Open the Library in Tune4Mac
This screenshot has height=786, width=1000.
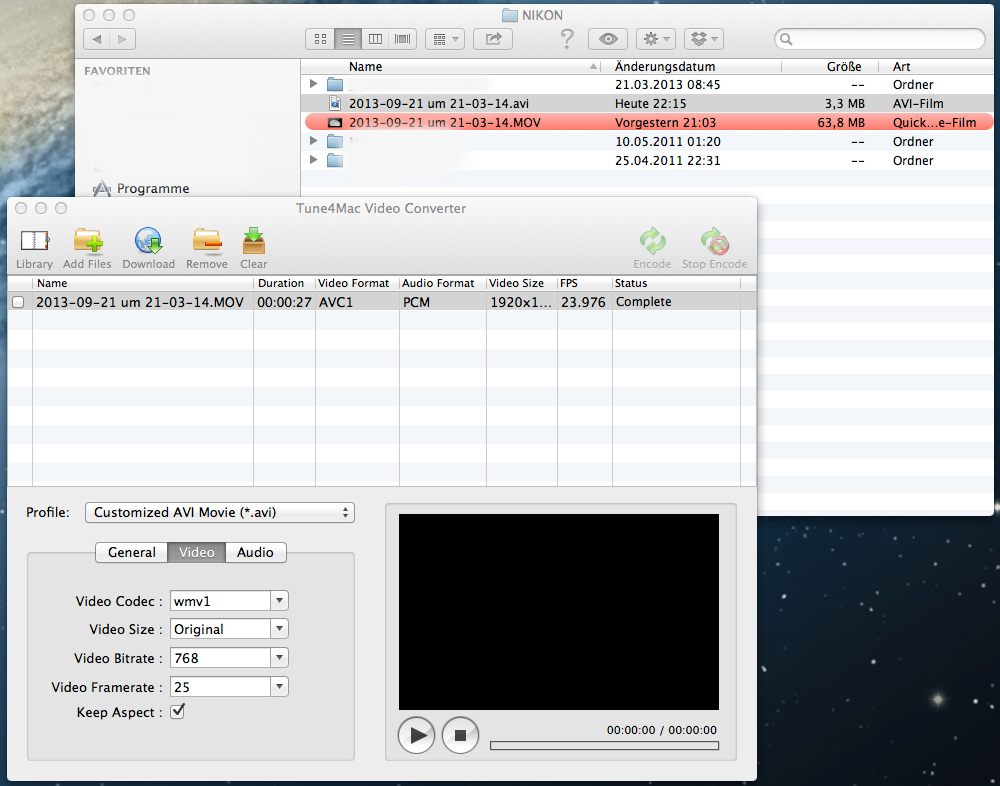34,248
